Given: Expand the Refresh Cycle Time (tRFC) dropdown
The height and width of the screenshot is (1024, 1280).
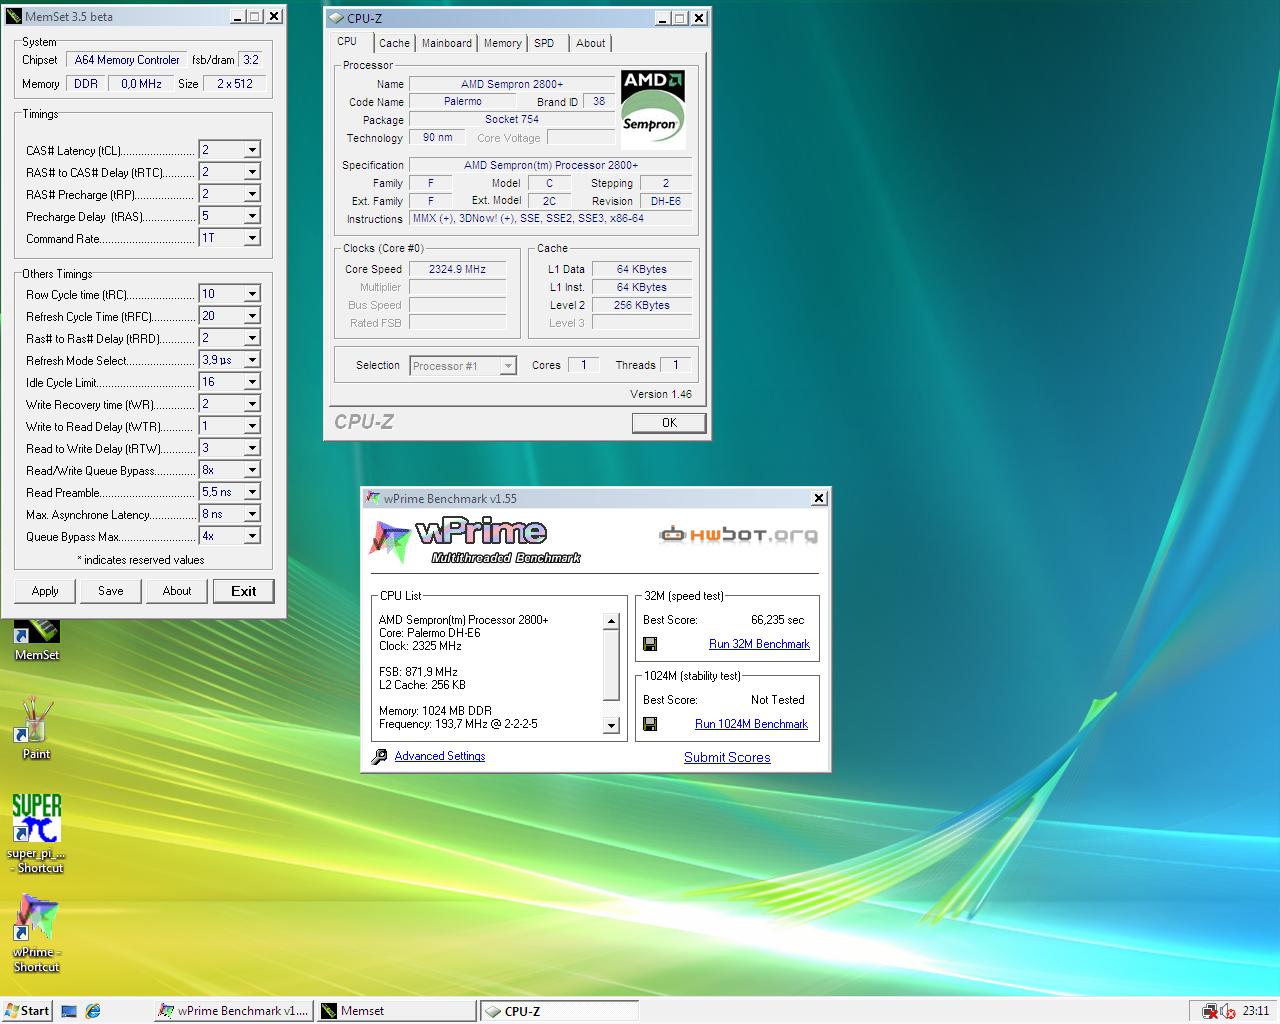Looking at the screenshot, I should click(x=252, y=316).
